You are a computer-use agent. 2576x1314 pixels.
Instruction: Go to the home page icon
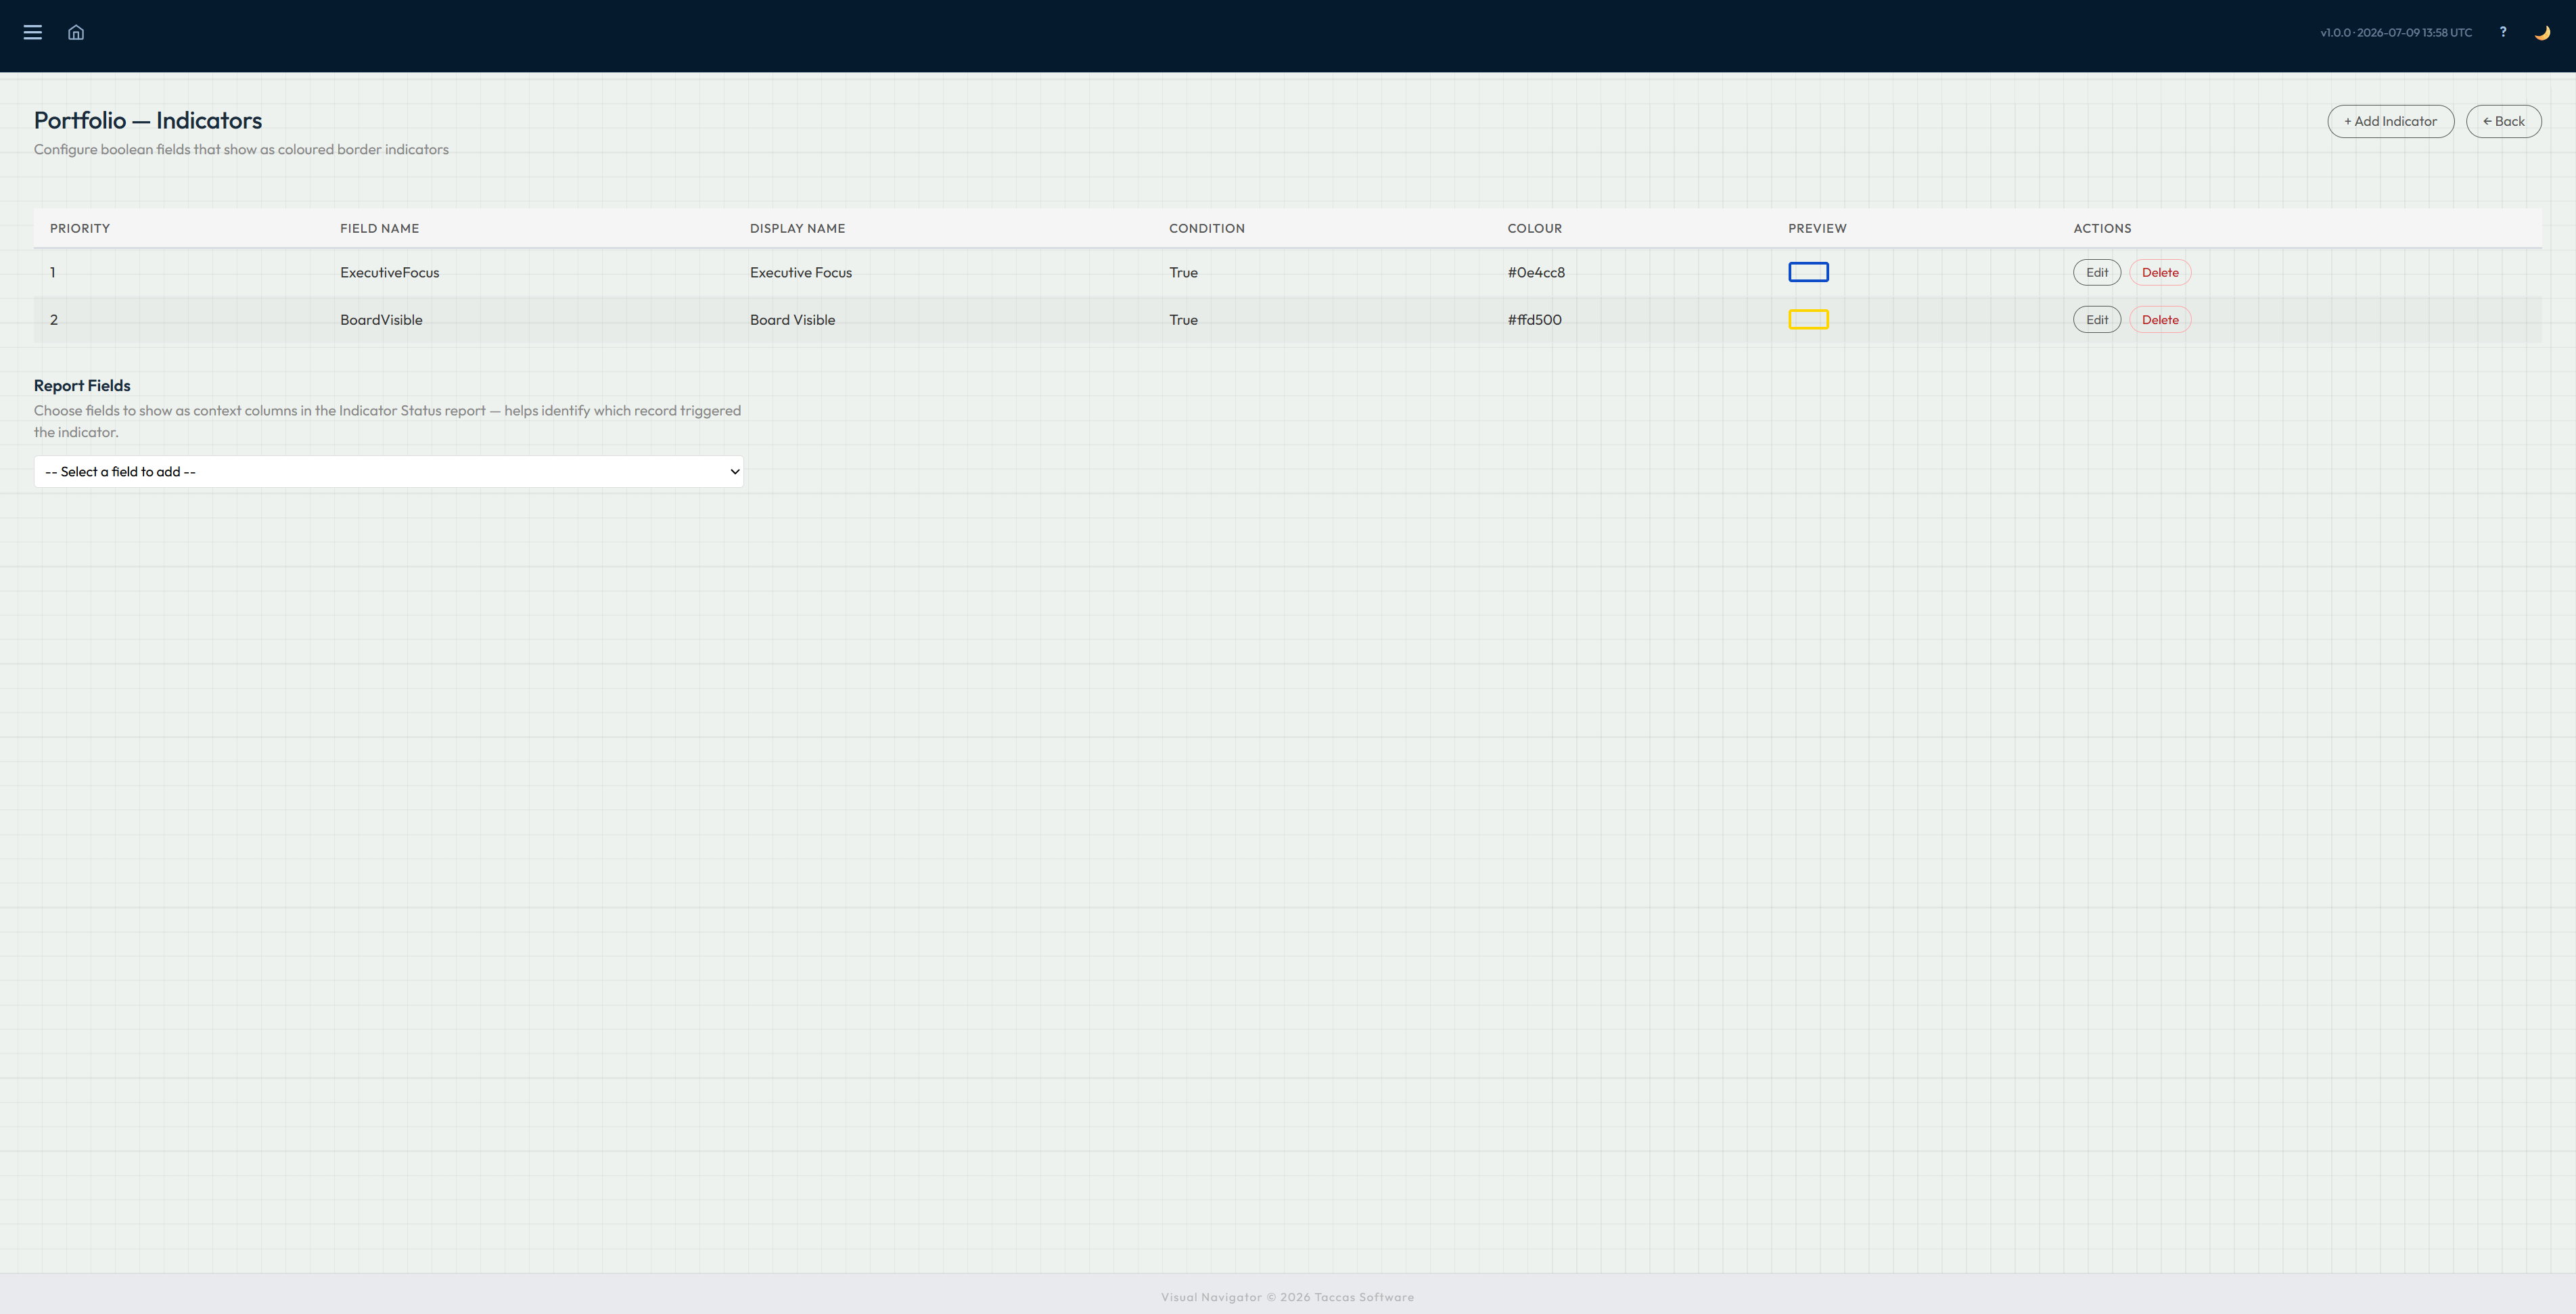point(76,32)
